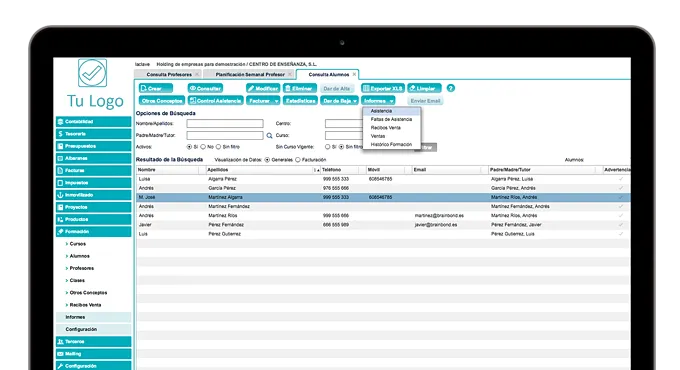680x370 pixels.
Task: Click the Dar de Alta button
Action: point(337,88)
